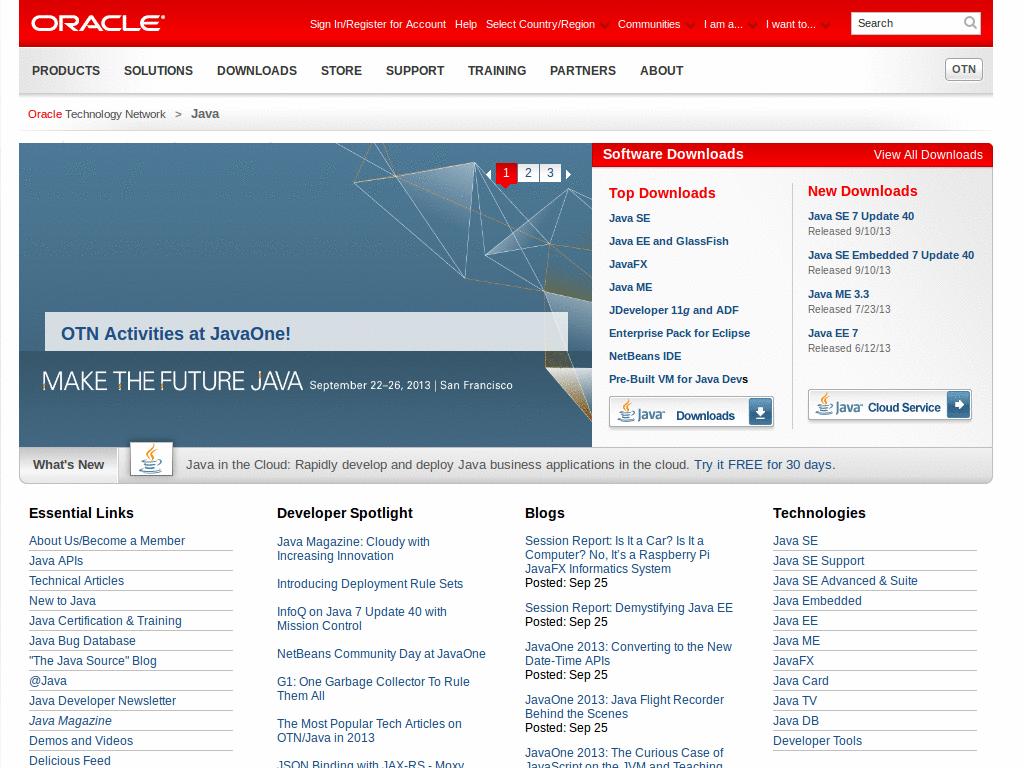Open Java Embedded technology link

817,601
